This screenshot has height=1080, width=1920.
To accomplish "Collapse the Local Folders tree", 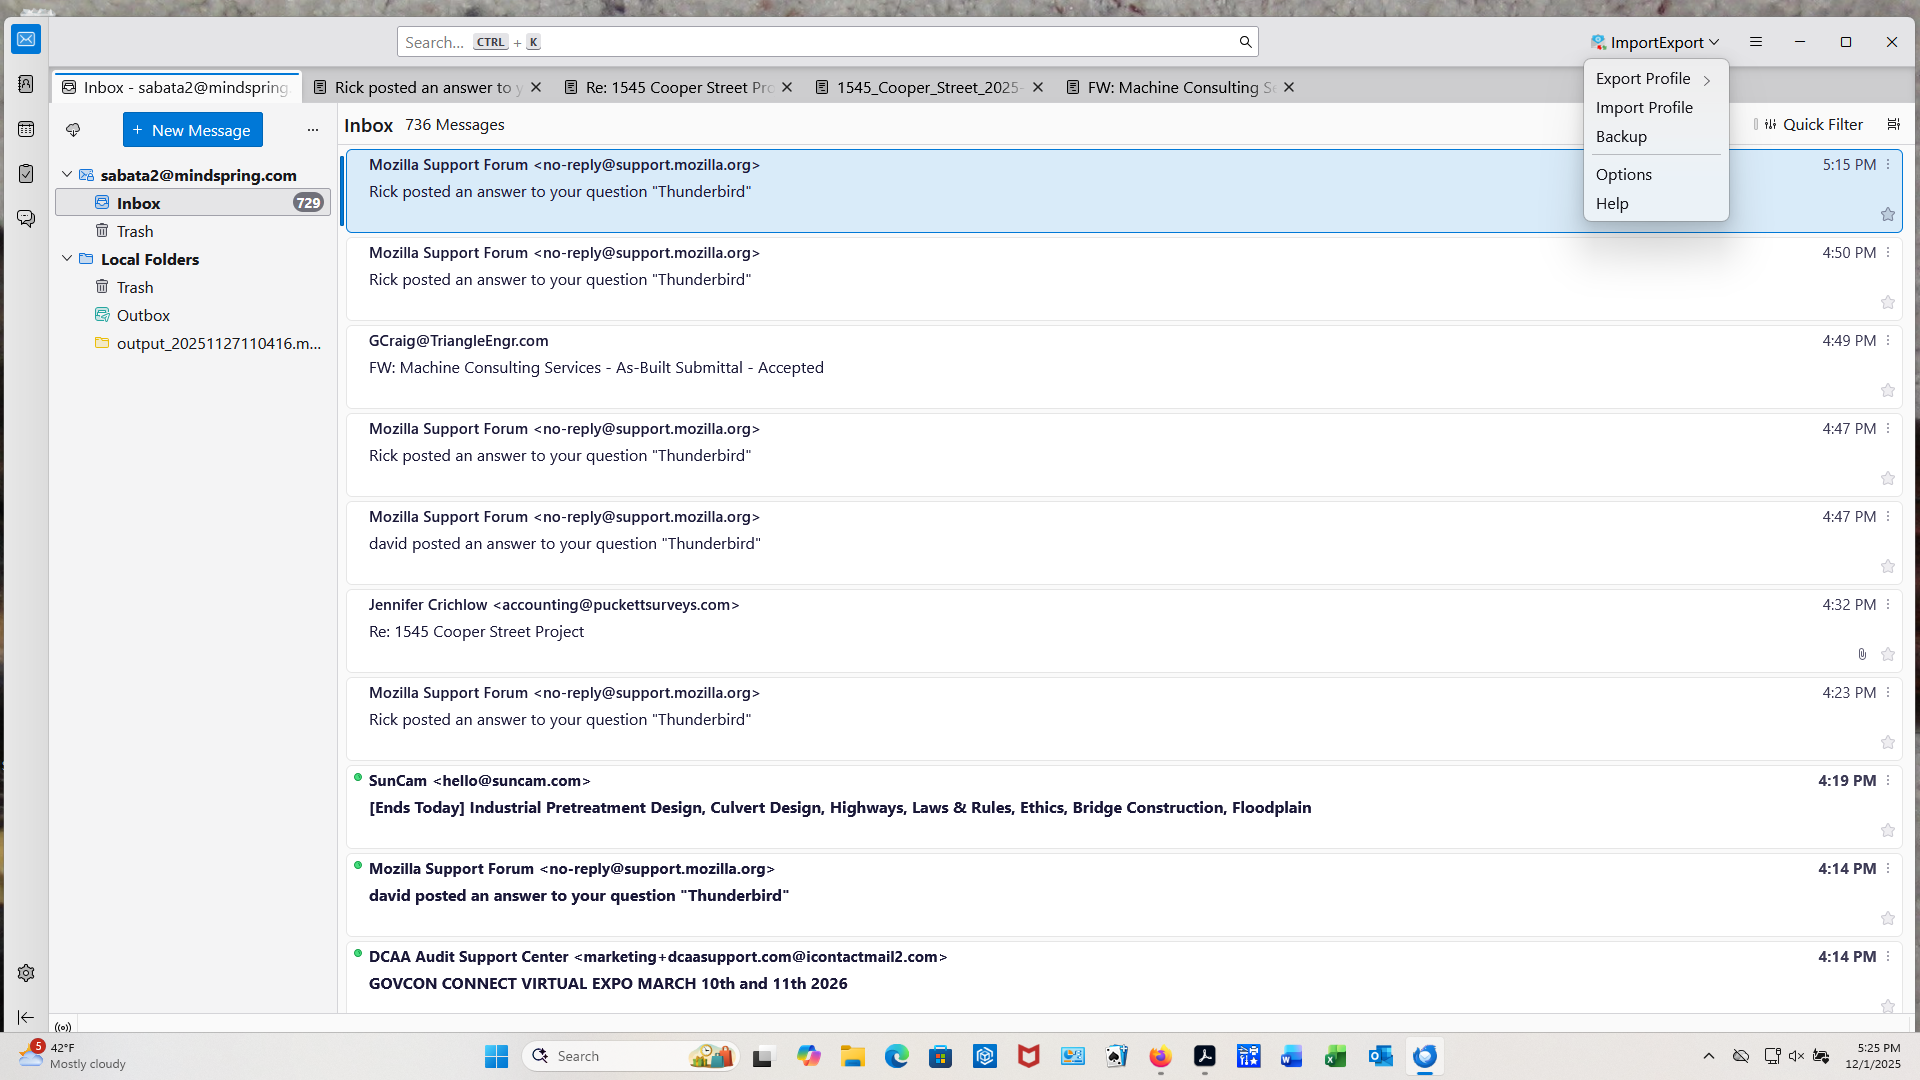I will (x=67, y=259).
